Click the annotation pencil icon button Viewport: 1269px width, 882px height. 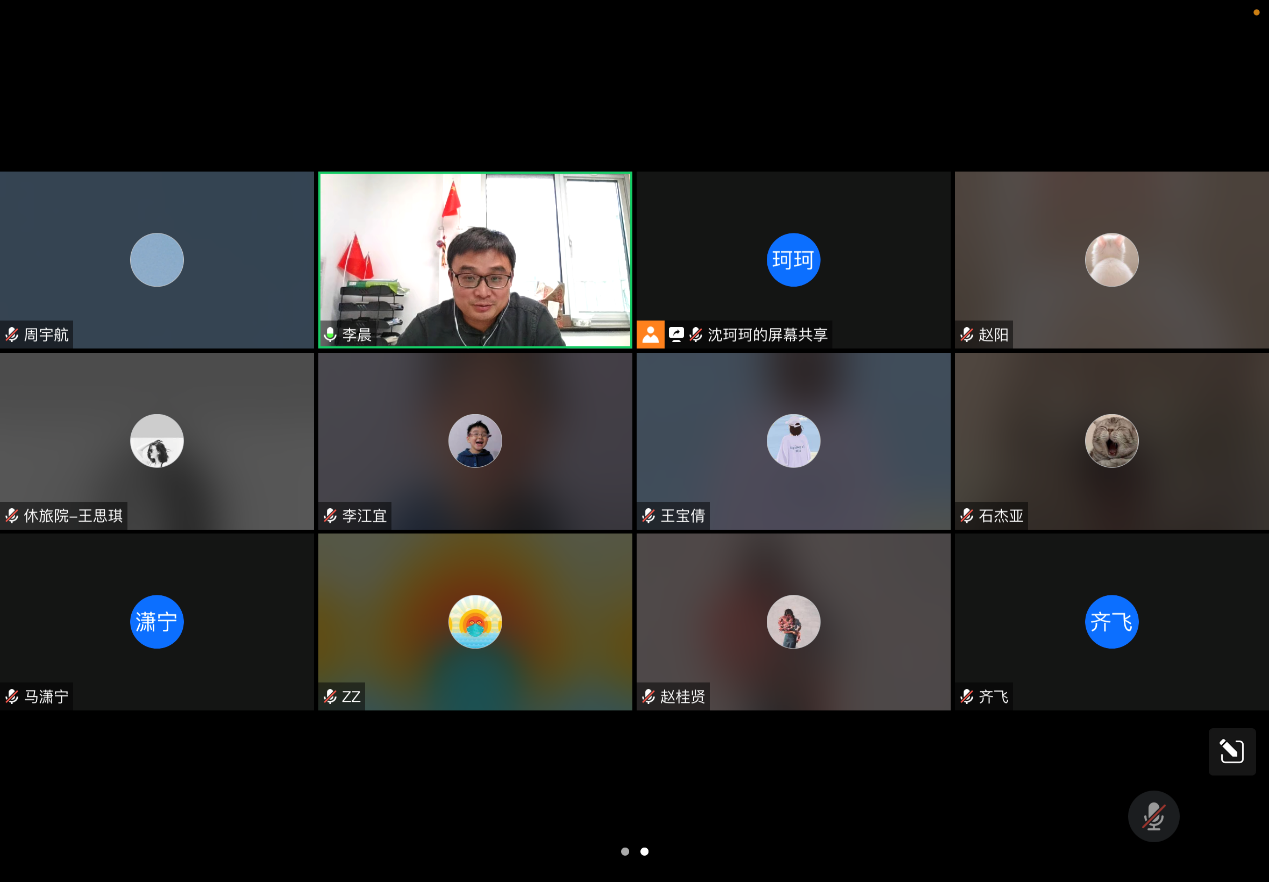[1232, 751]
